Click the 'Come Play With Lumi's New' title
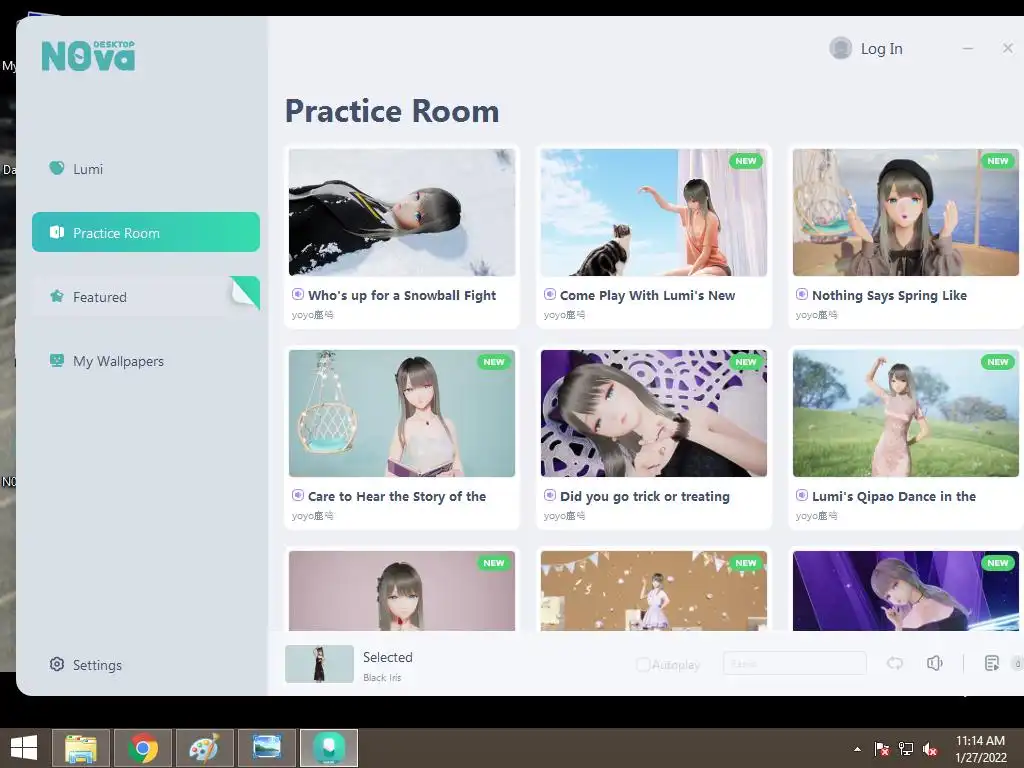 pos(647,295)
